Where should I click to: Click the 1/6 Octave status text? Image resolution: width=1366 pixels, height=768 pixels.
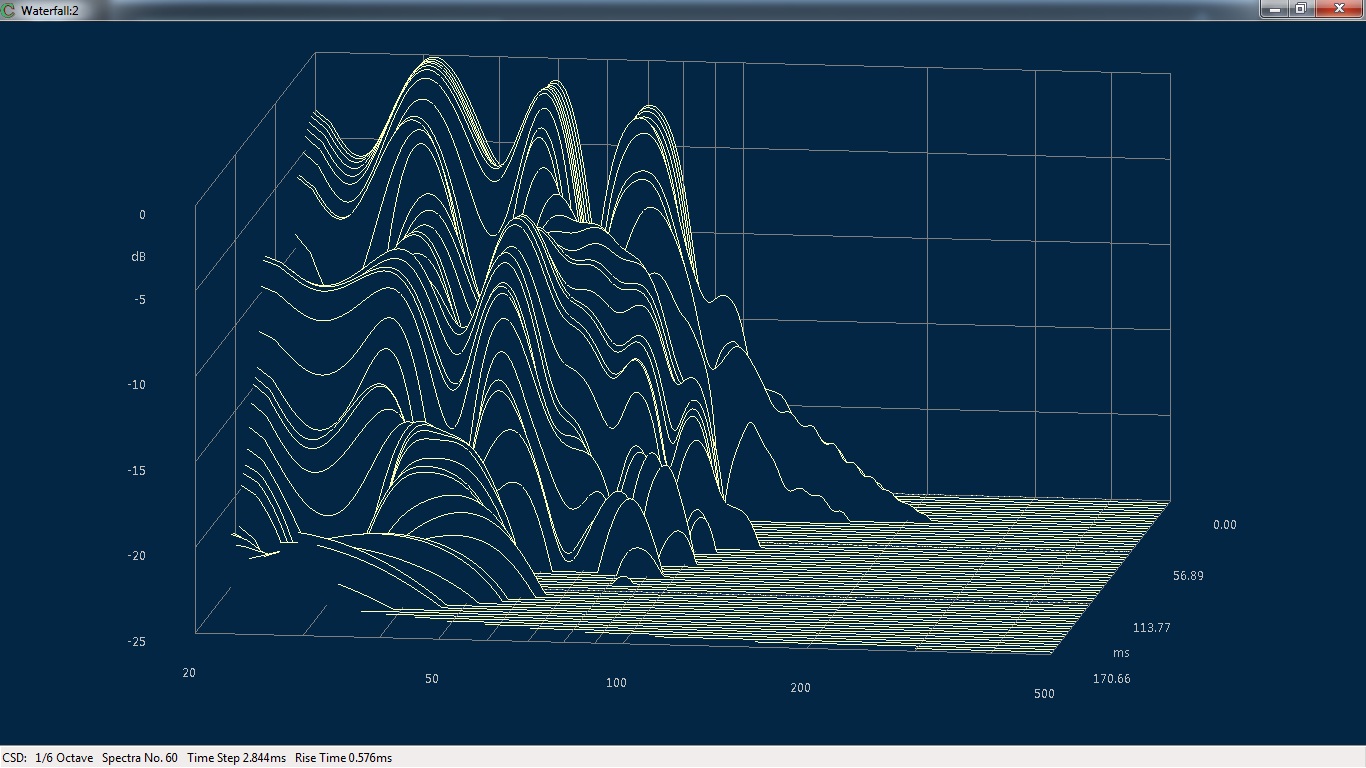(62, 758)
